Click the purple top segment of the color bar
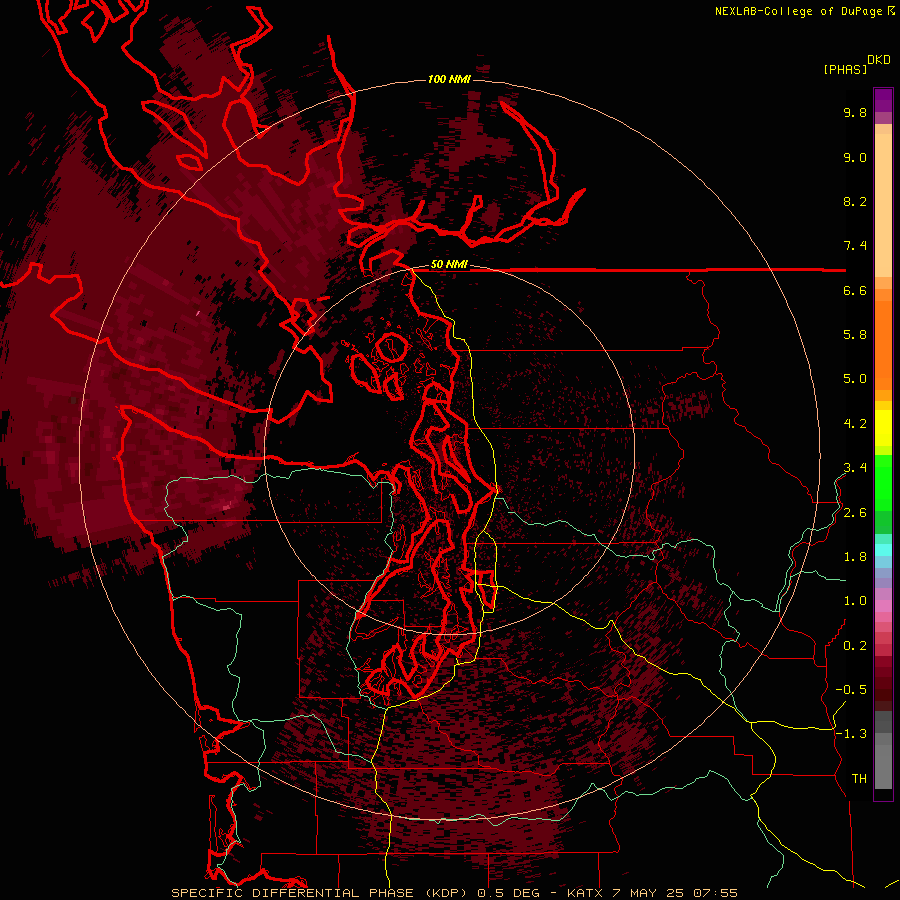Screen dimensions: 900x900 [883, 100]
